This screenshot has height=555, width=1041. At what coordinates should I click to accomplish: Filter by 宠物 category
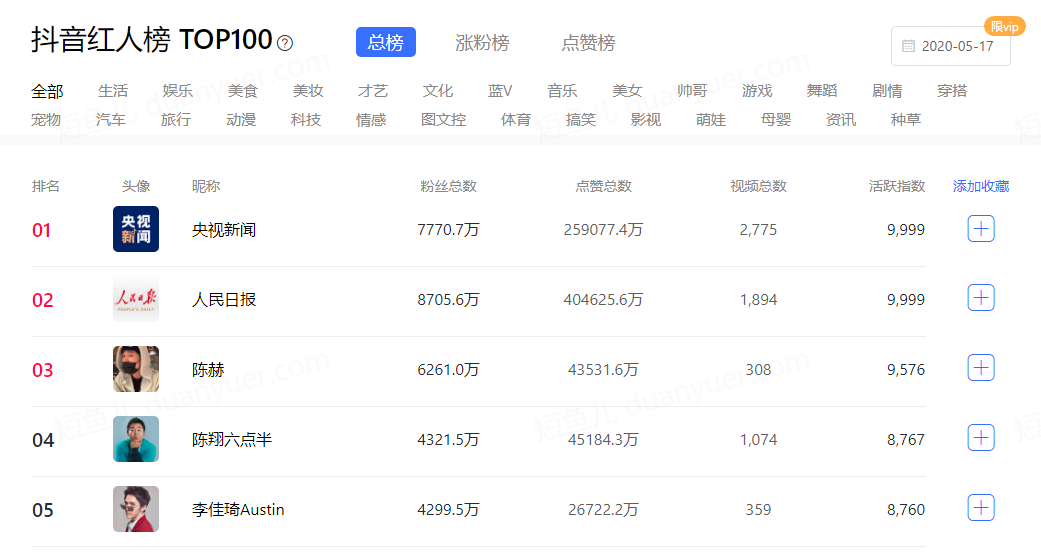tap(46, 120)
